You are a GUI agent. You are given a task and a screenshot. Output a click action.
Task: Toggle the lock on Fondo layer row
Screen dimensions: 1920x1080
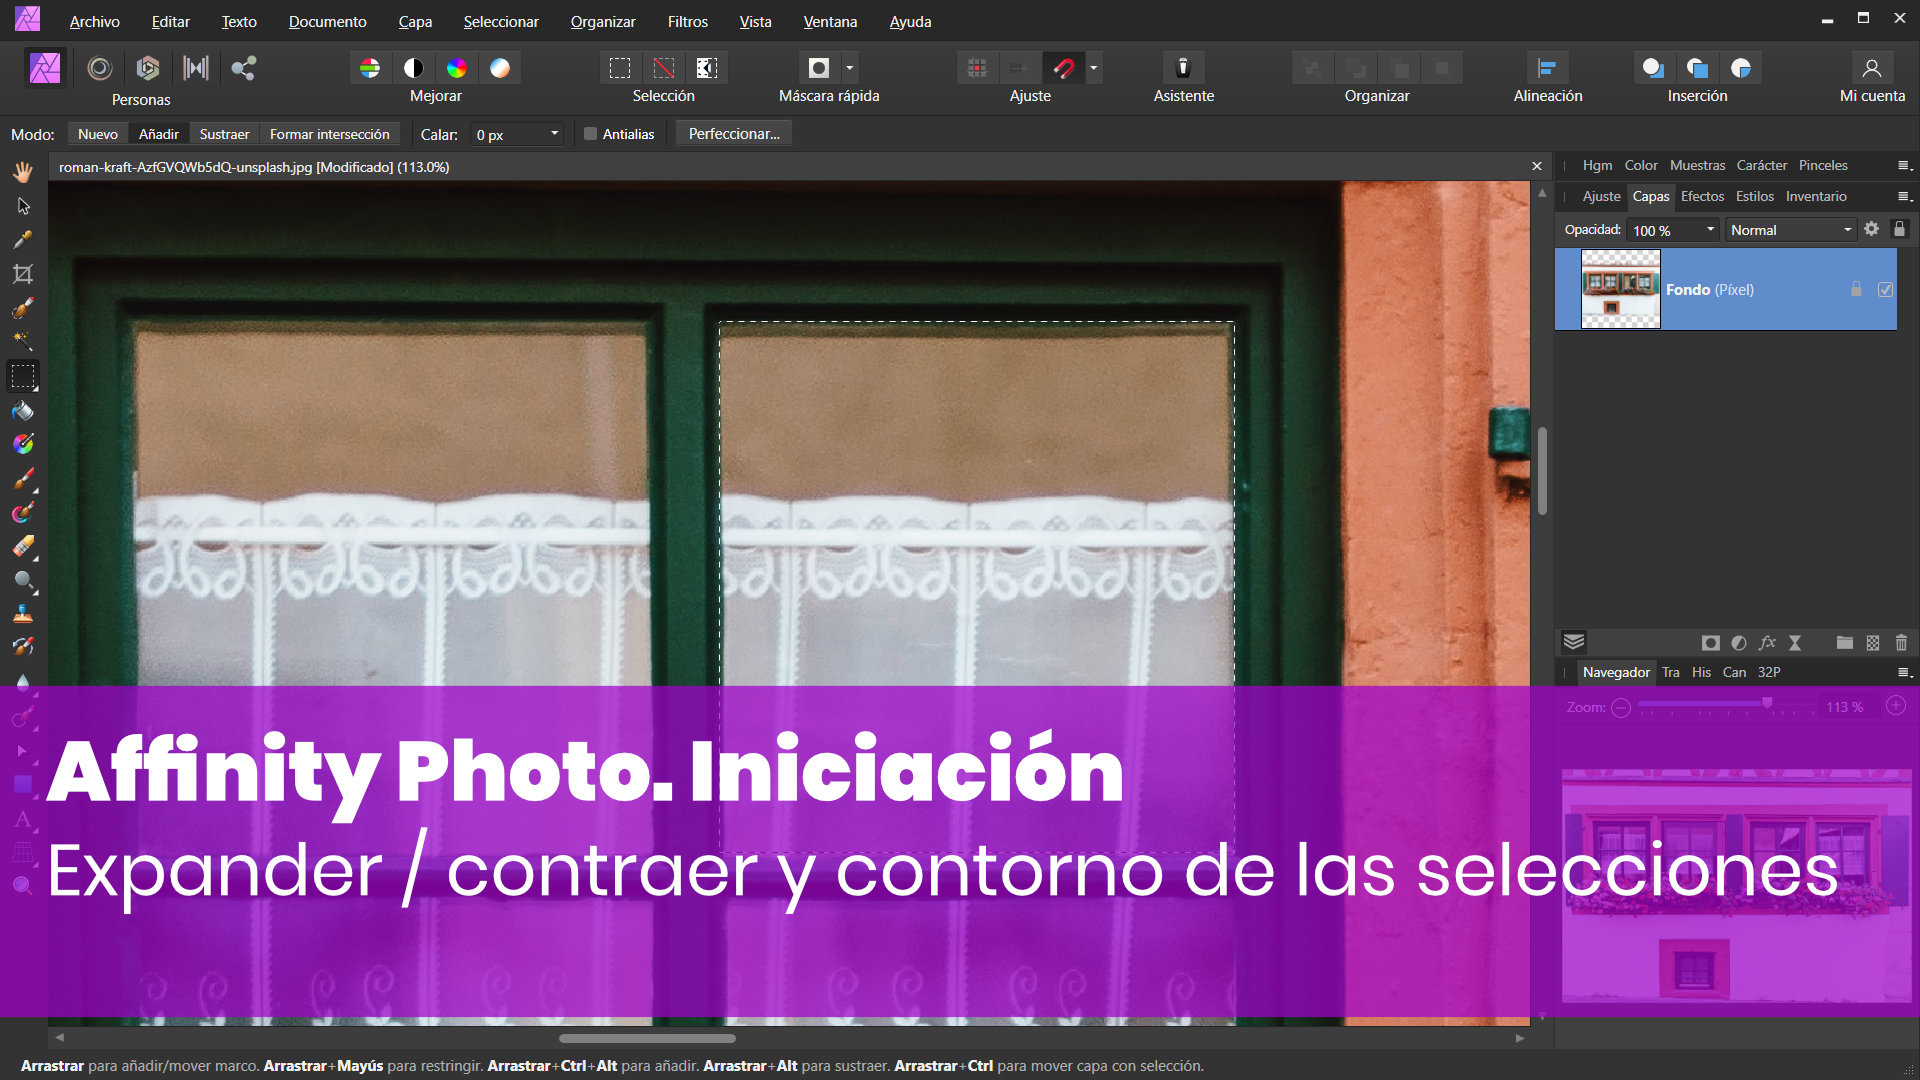point(1856,290)
